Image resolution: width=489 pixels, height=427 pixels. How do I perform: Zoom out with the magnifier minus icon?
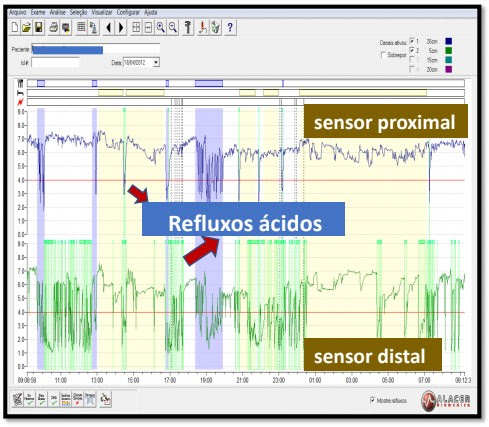coord(173,27)
